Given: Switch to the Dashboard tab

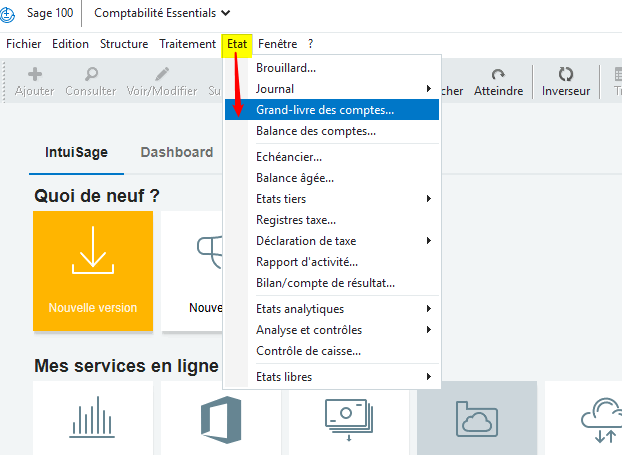Looking at the screenshot, I should (x=177, y=152).
